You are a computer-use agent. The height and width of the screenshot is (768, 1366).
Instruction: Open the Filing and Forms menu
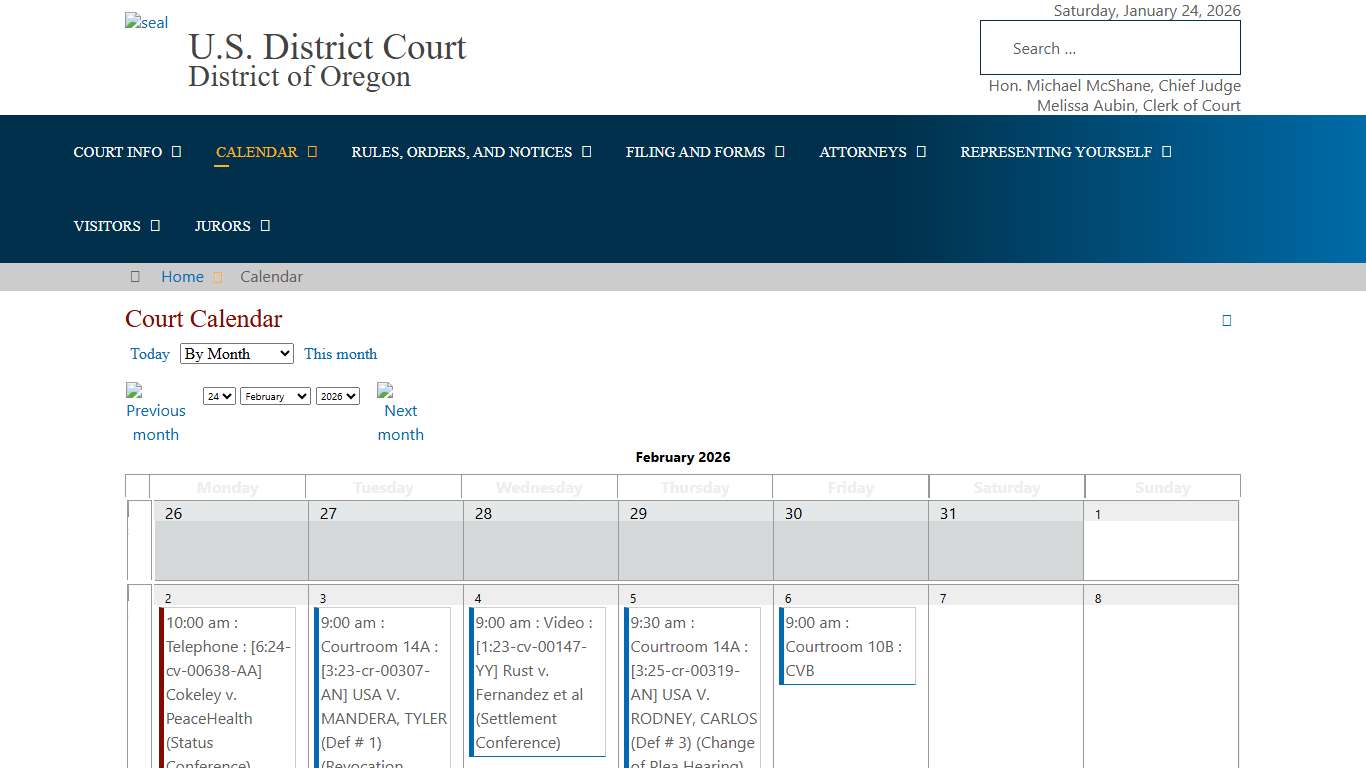click(695, 152)
